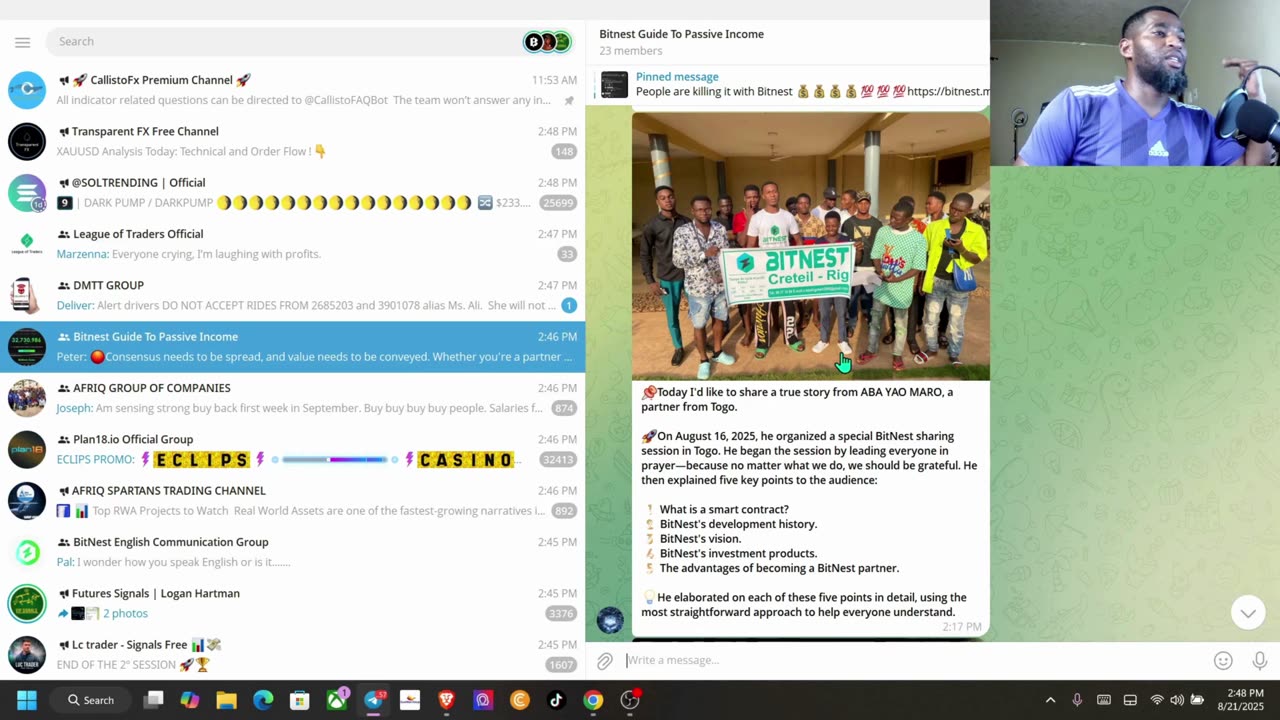Open AFRIQ SPARTANS TRADING CHANNEL
This screenshot has height=720, width=1280.
pyautogui.click(x=292, y=501)
